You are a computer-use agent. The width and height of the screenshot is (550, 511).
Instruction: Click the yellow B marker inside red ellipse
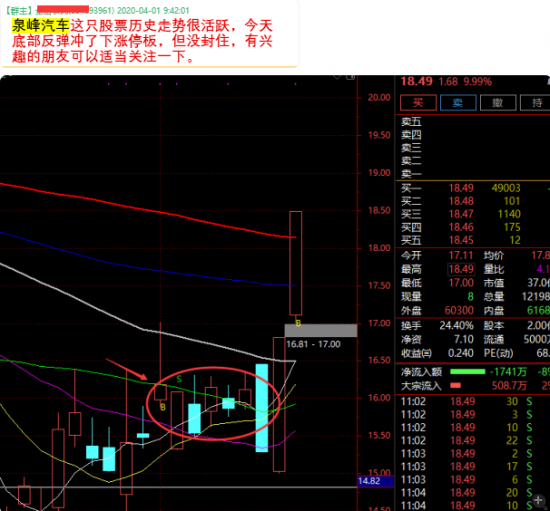coord(162,407)
